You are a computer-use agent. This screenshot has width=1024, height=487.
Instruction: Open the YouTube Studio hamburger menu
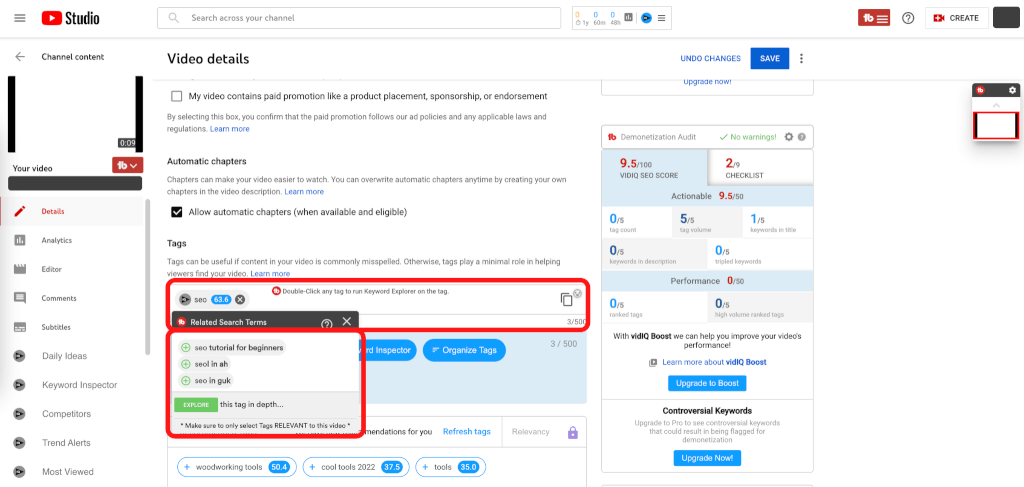20,18
